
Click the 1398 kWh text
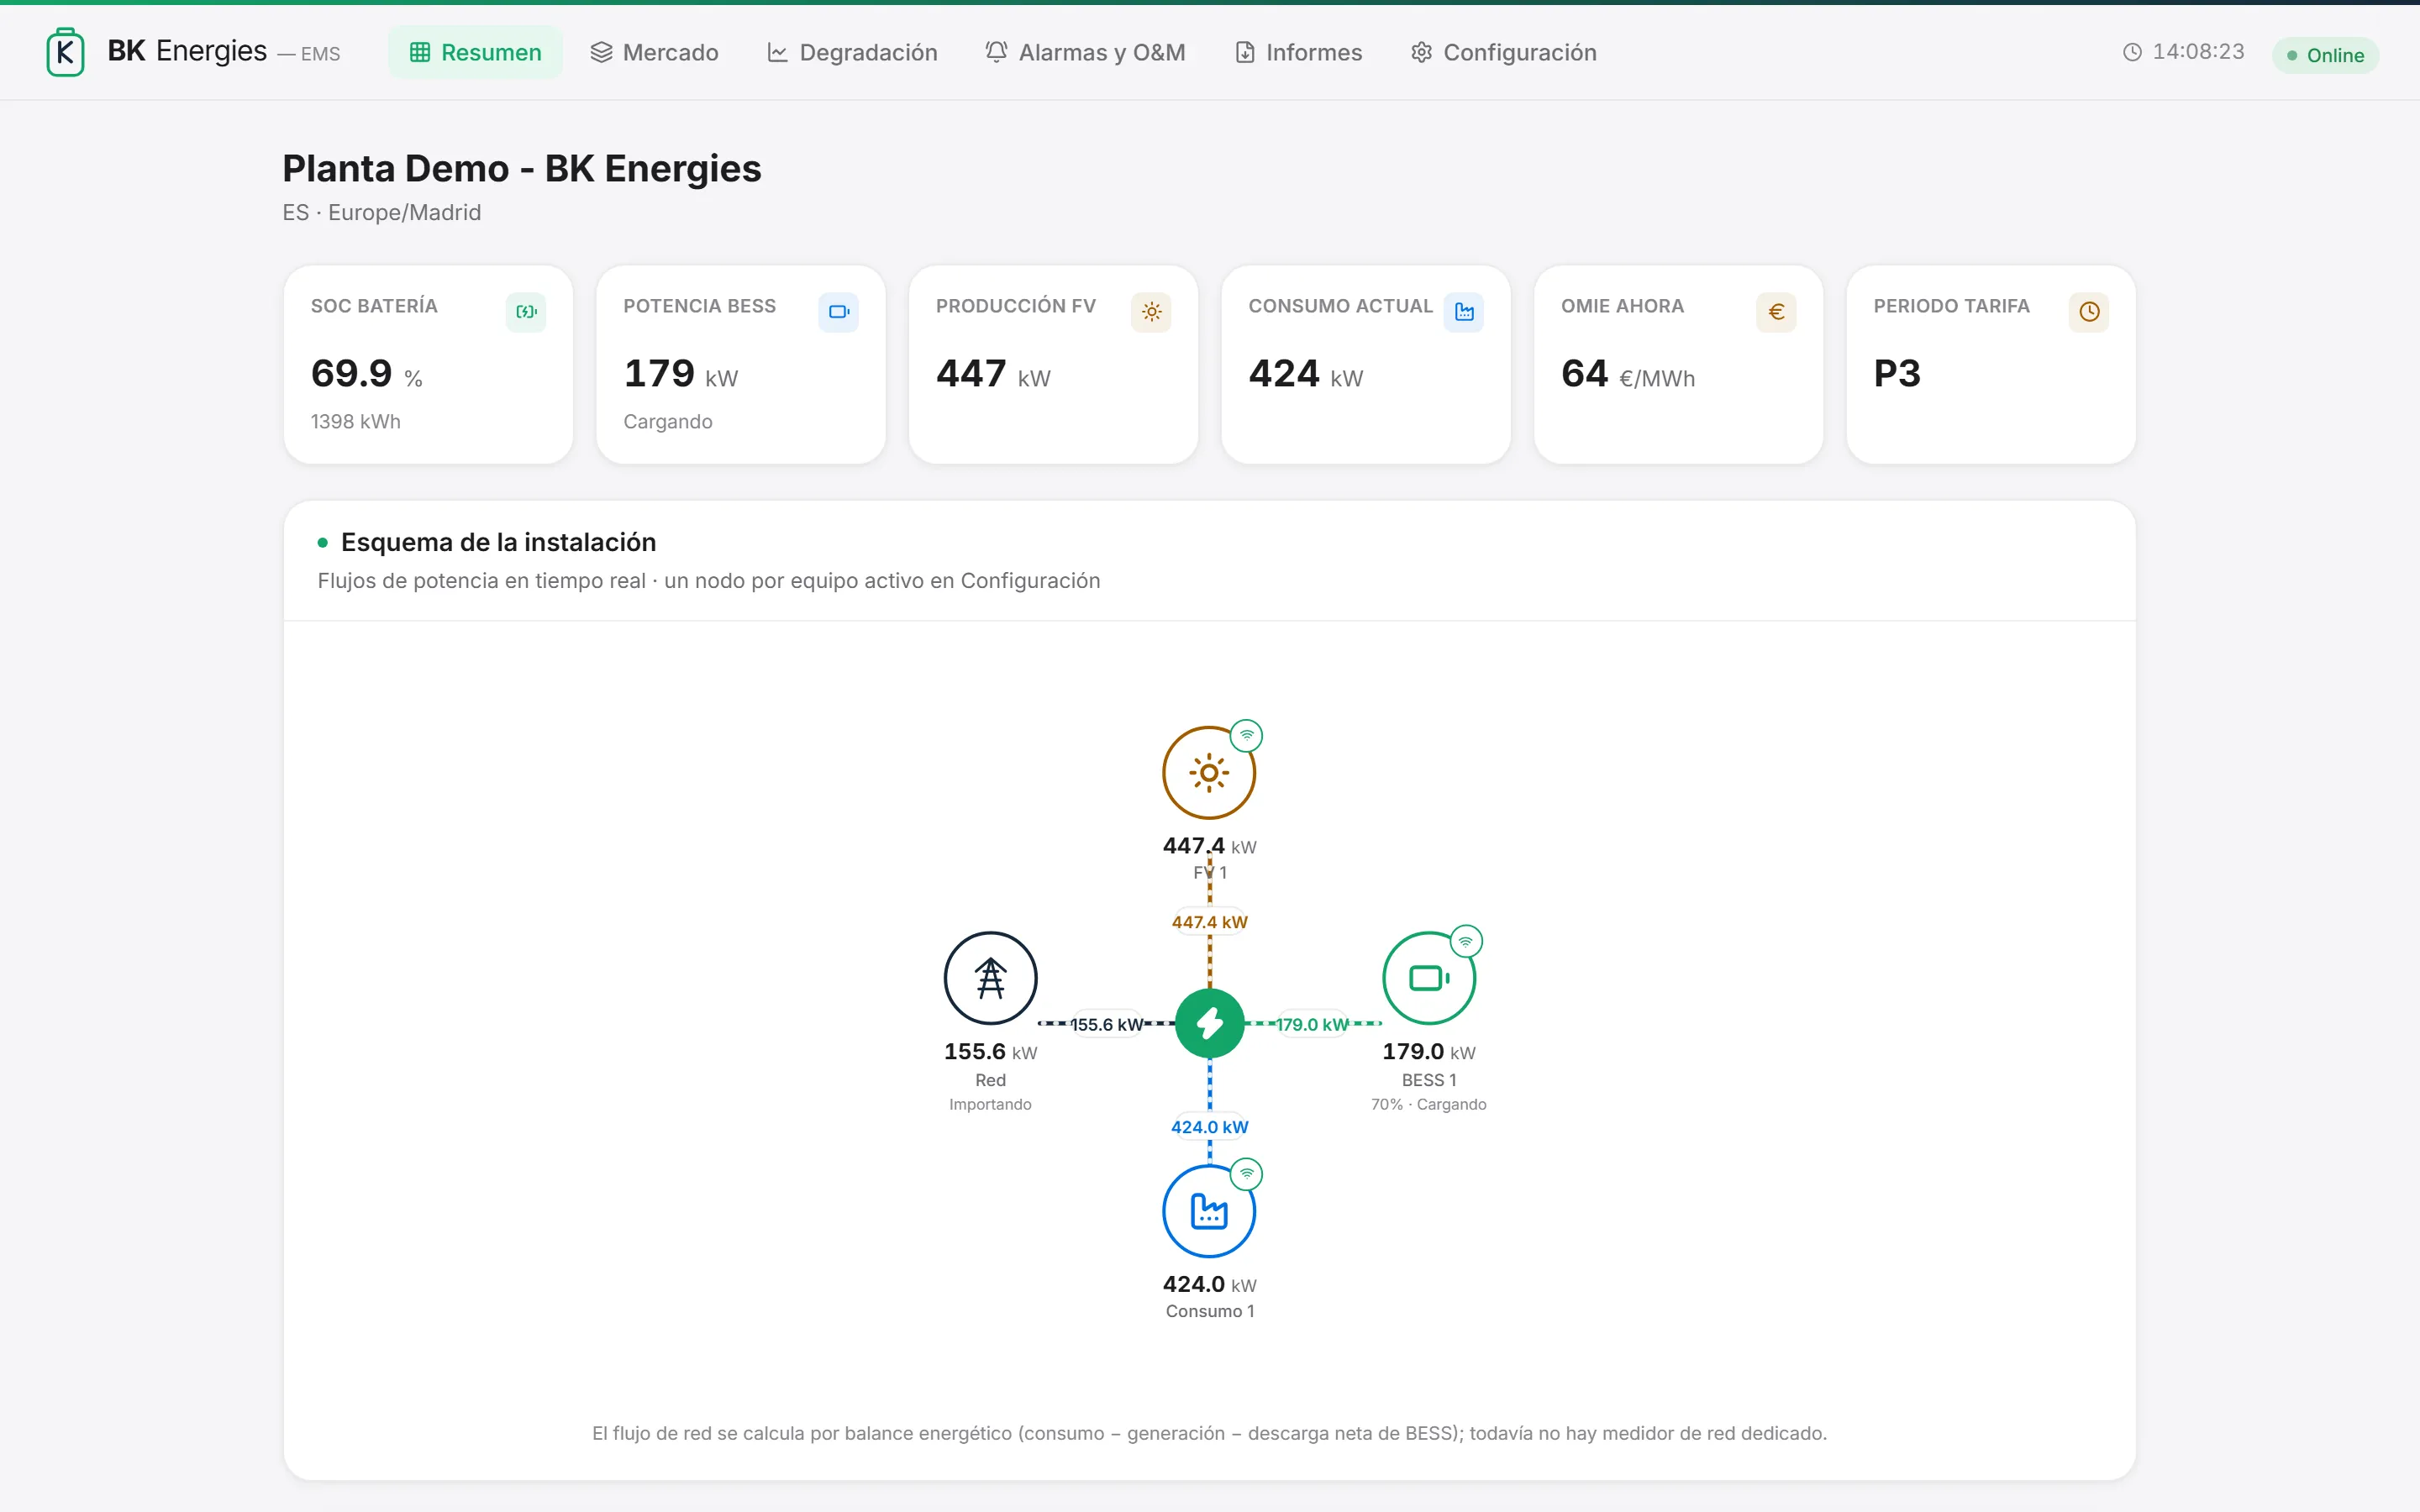coord(356,422)
